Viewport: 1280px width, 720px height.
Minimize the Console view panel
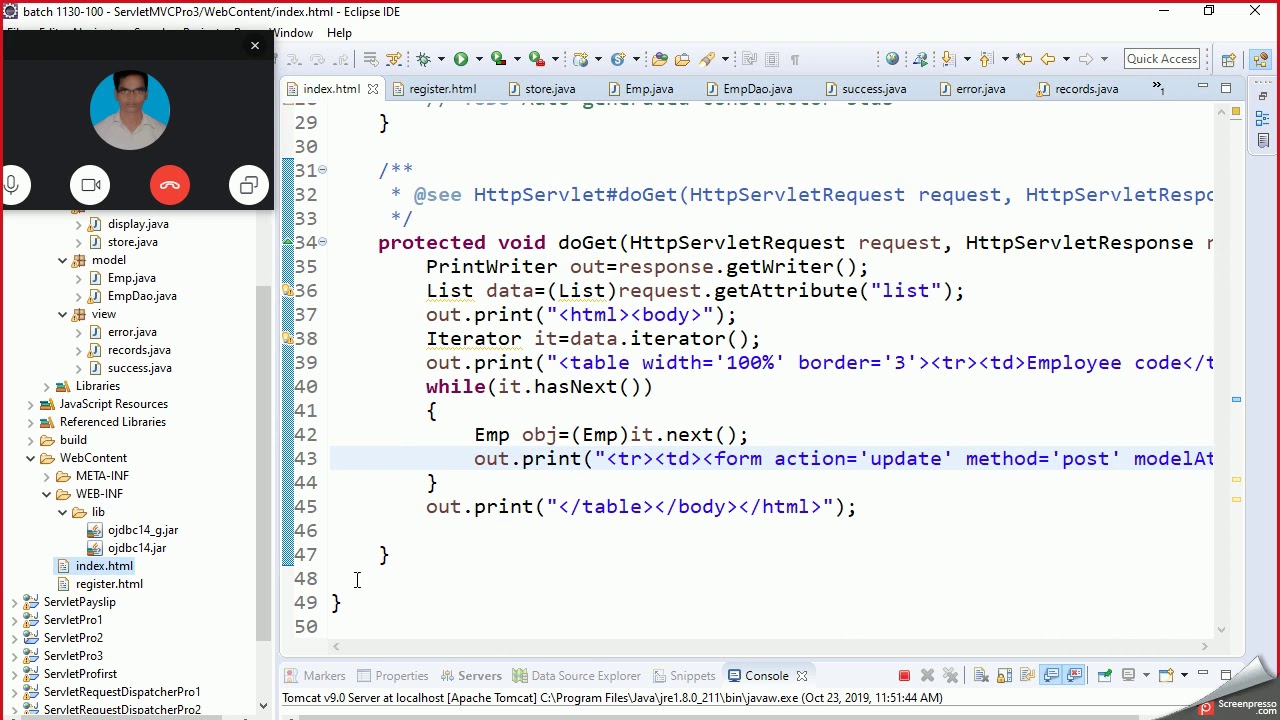click(1203, 675)
